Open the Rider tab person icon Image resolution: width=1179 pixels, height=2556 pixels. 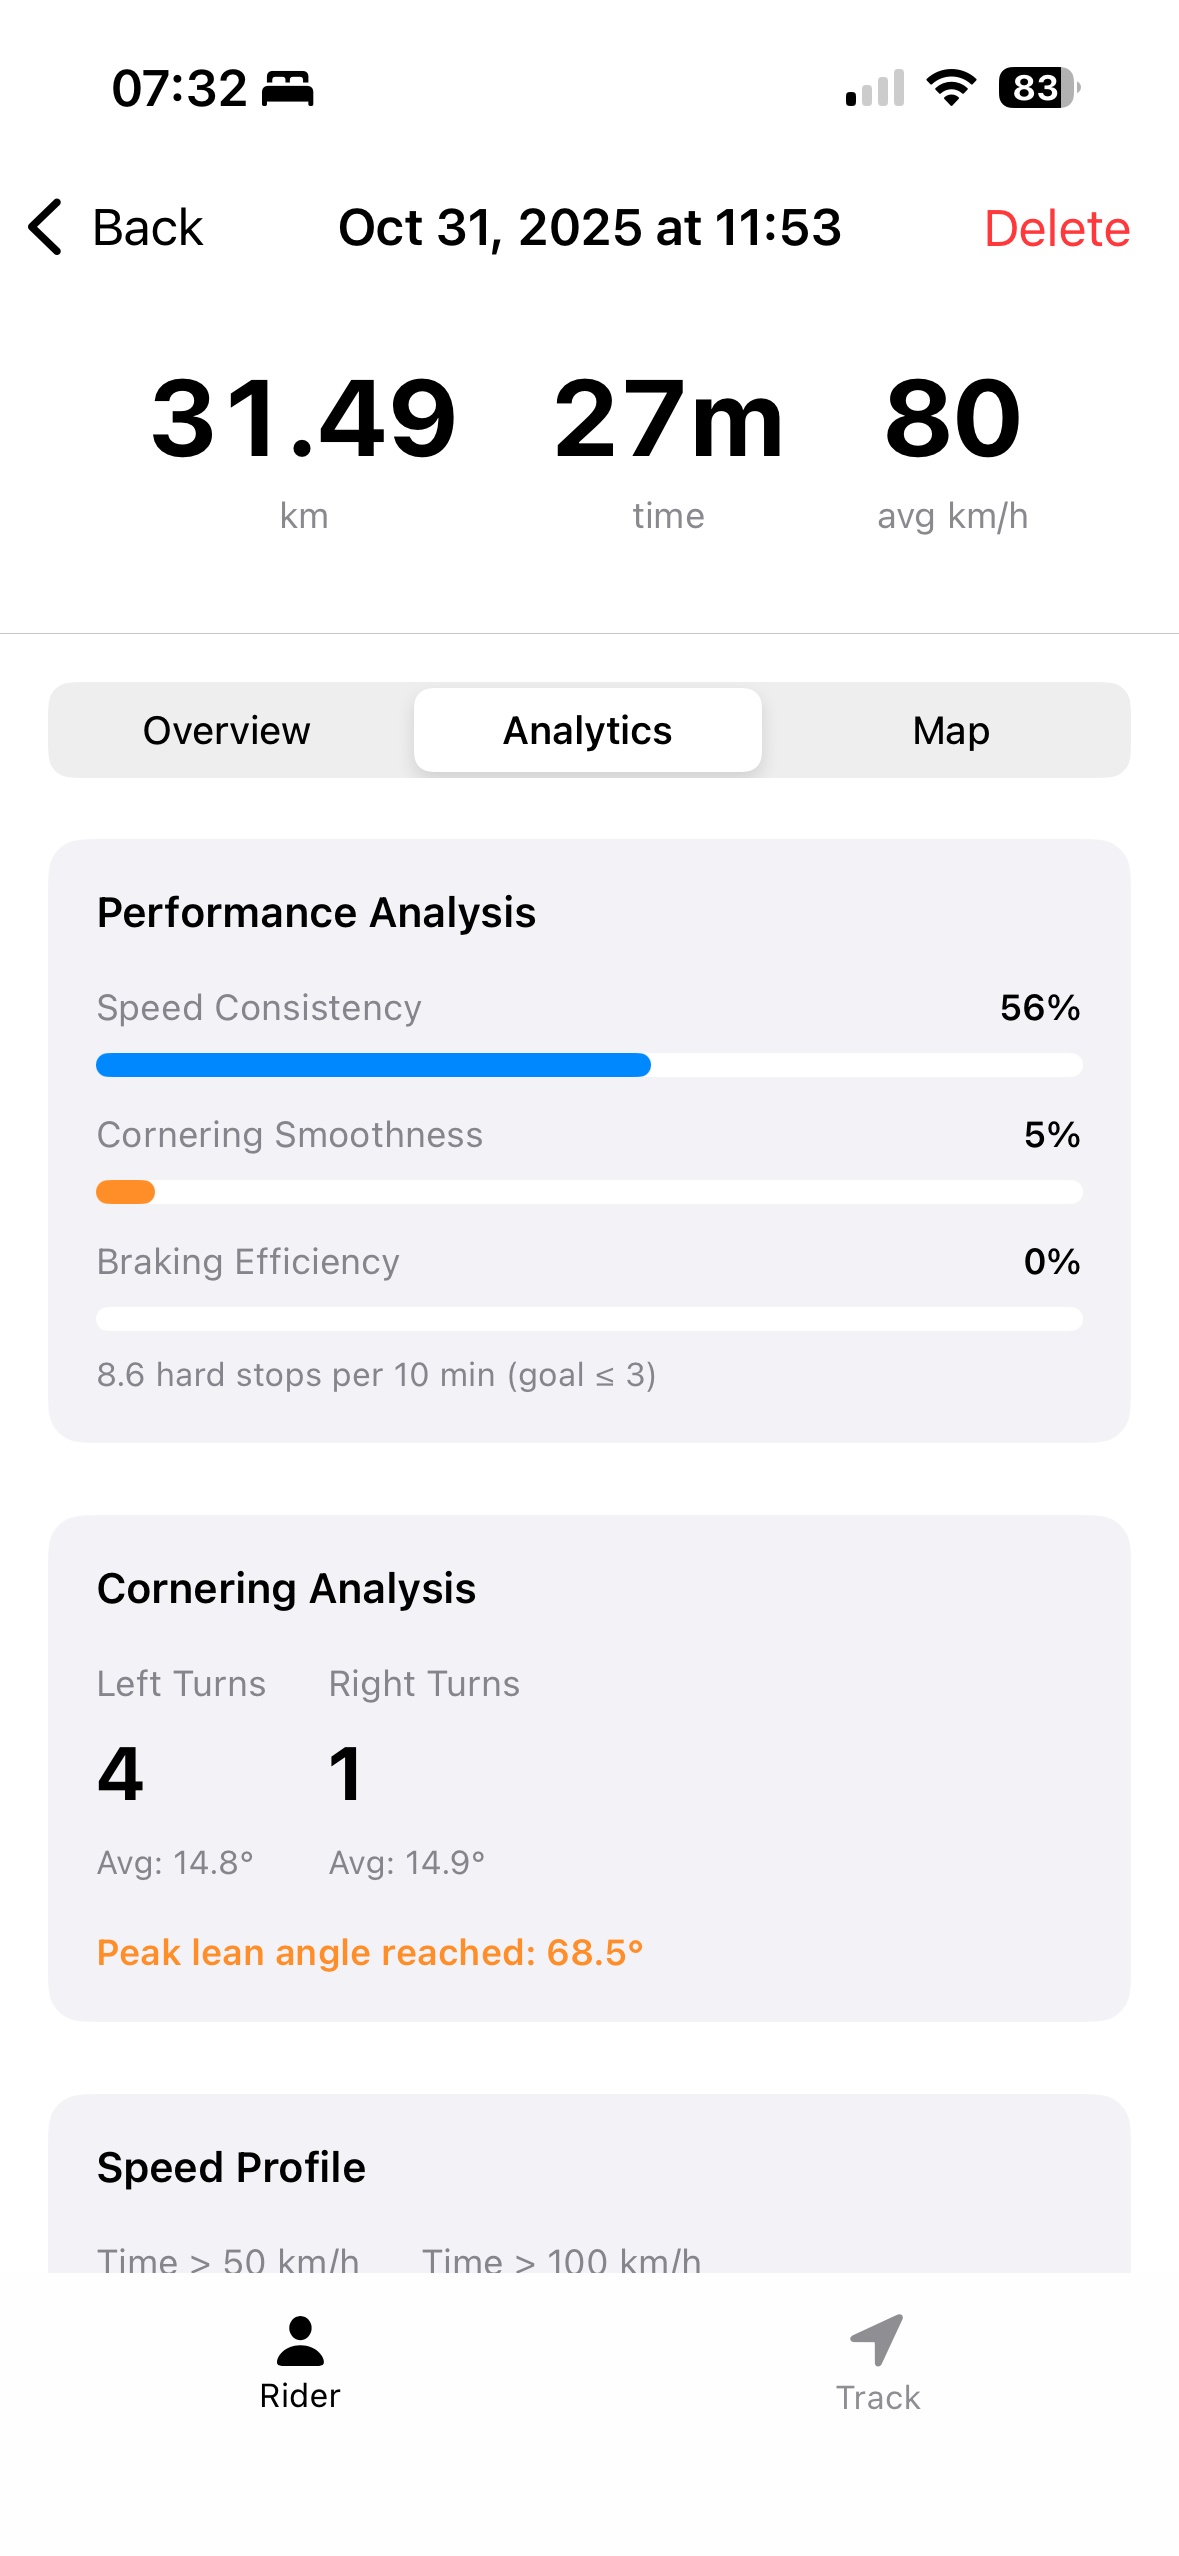[x=300, y=2341]
